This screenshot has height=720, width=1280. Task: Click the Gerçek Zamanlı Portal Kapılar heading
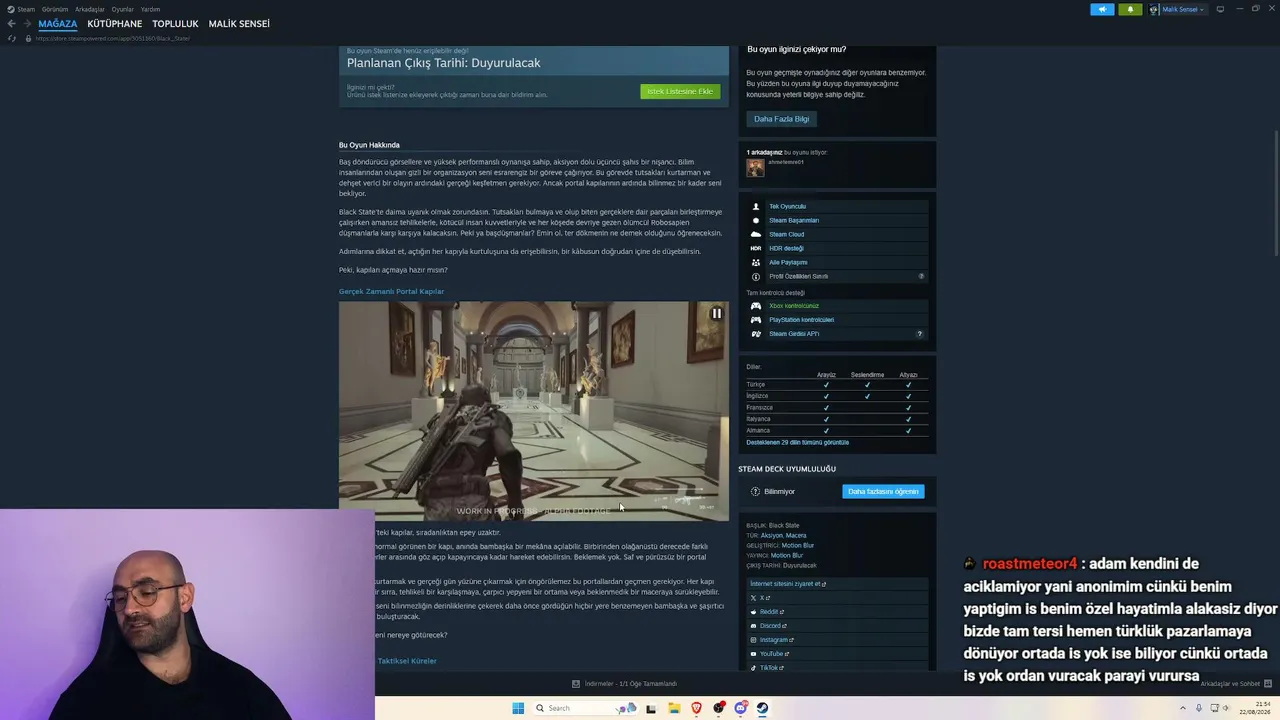tap(391, 291)
